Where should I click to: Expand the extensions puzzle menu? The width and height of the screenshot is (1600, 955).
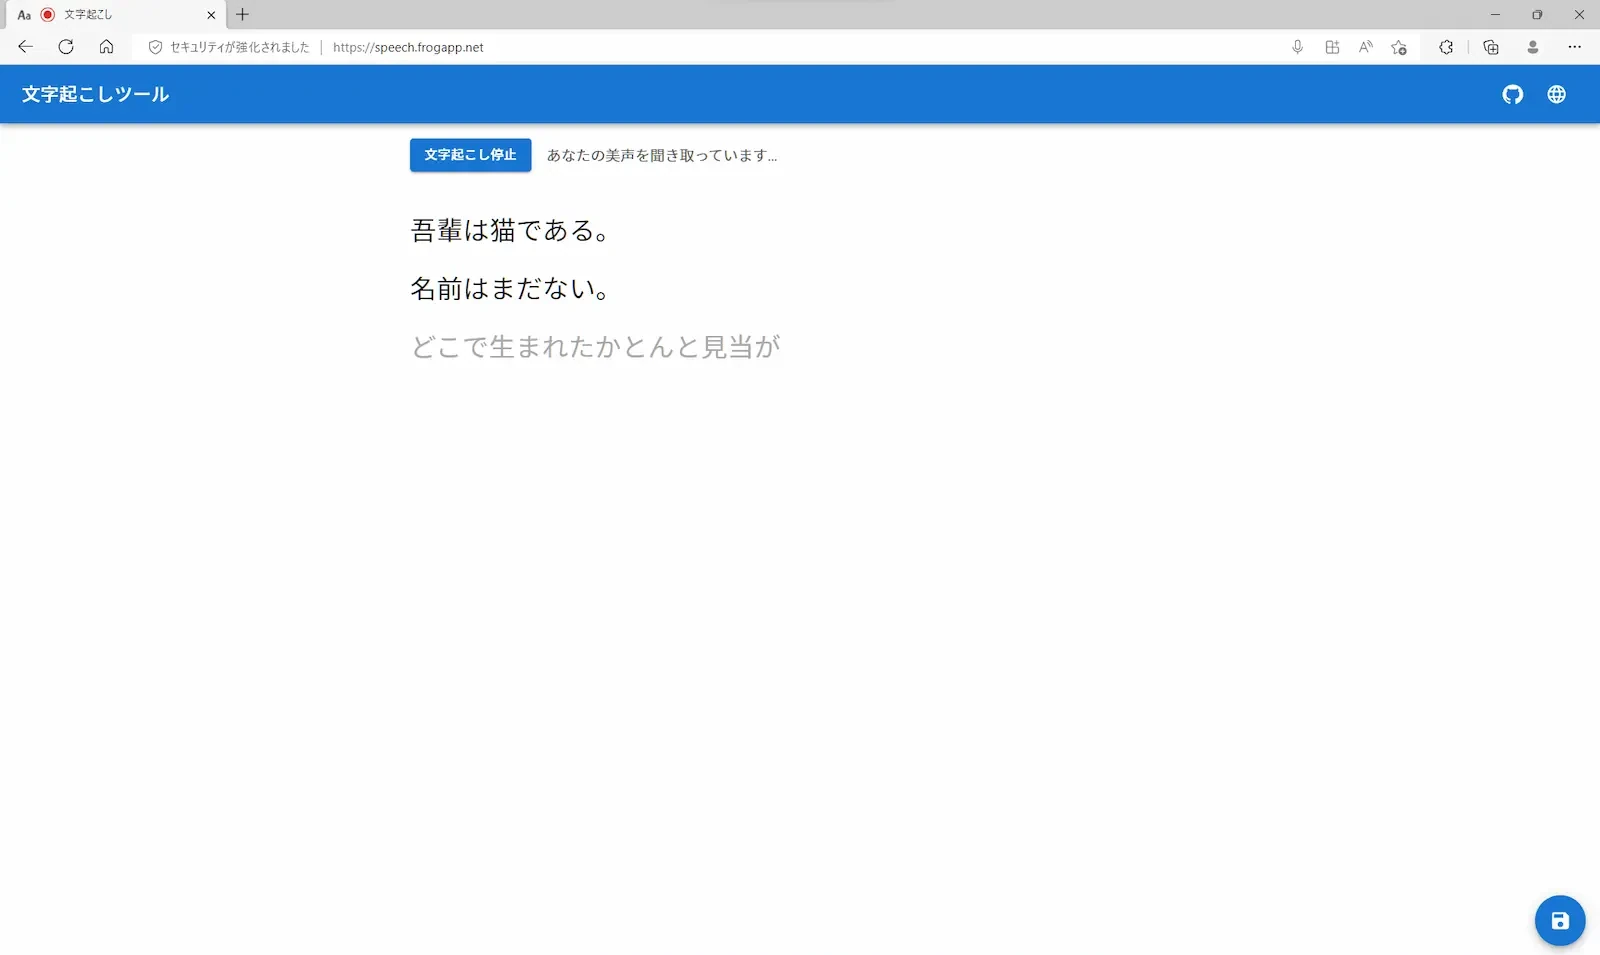click(1444, 47)
